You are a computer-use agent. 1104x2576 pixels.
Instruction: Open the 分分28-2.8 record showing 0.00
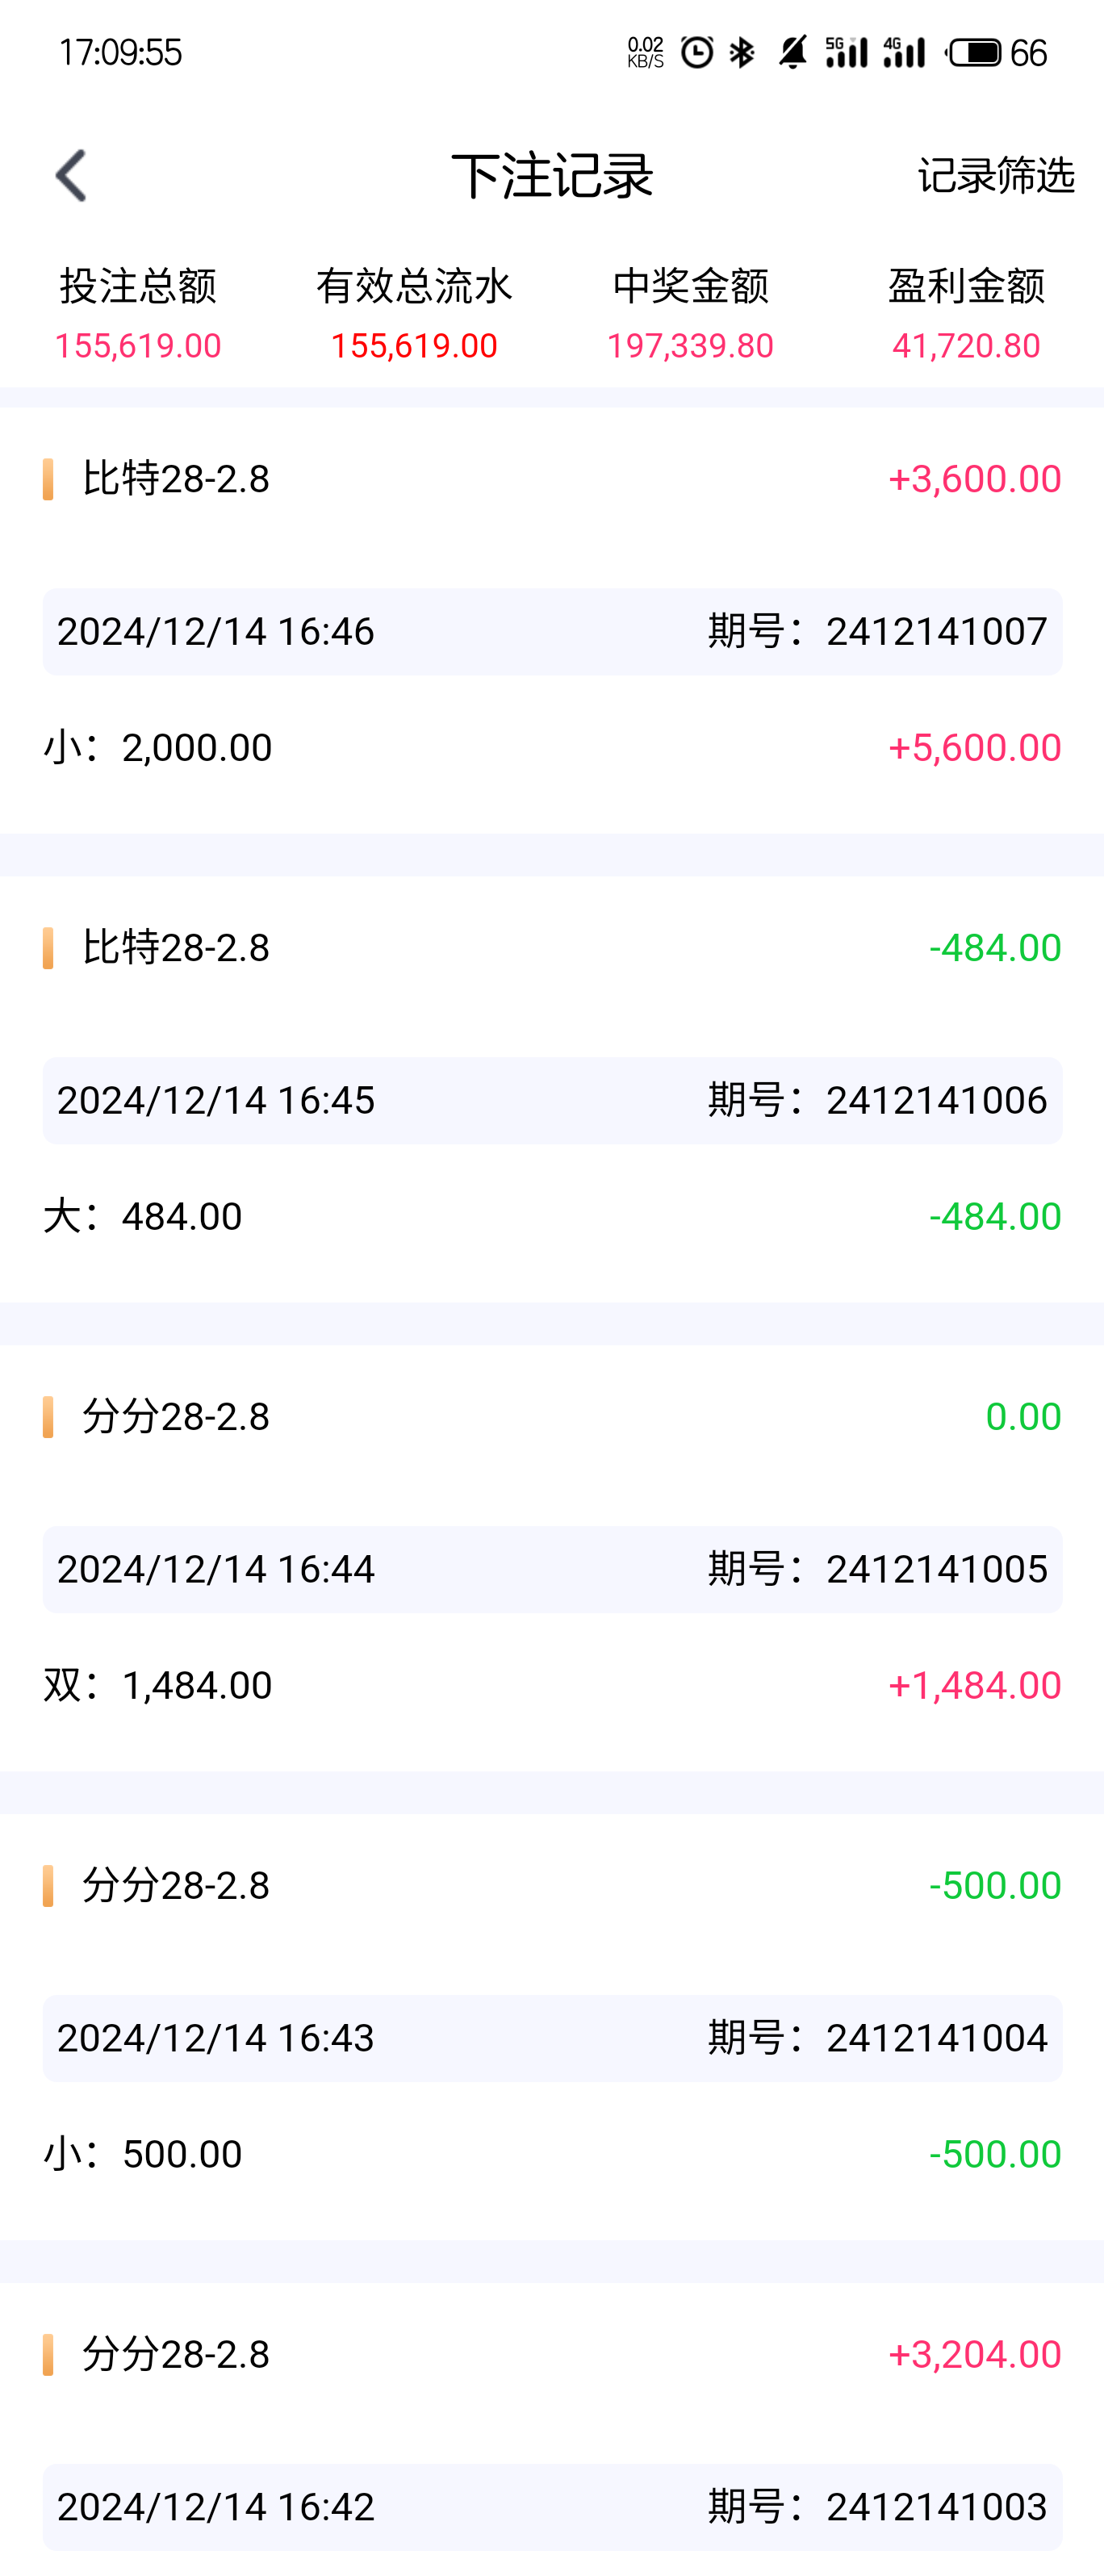(x=552, y=1417)
